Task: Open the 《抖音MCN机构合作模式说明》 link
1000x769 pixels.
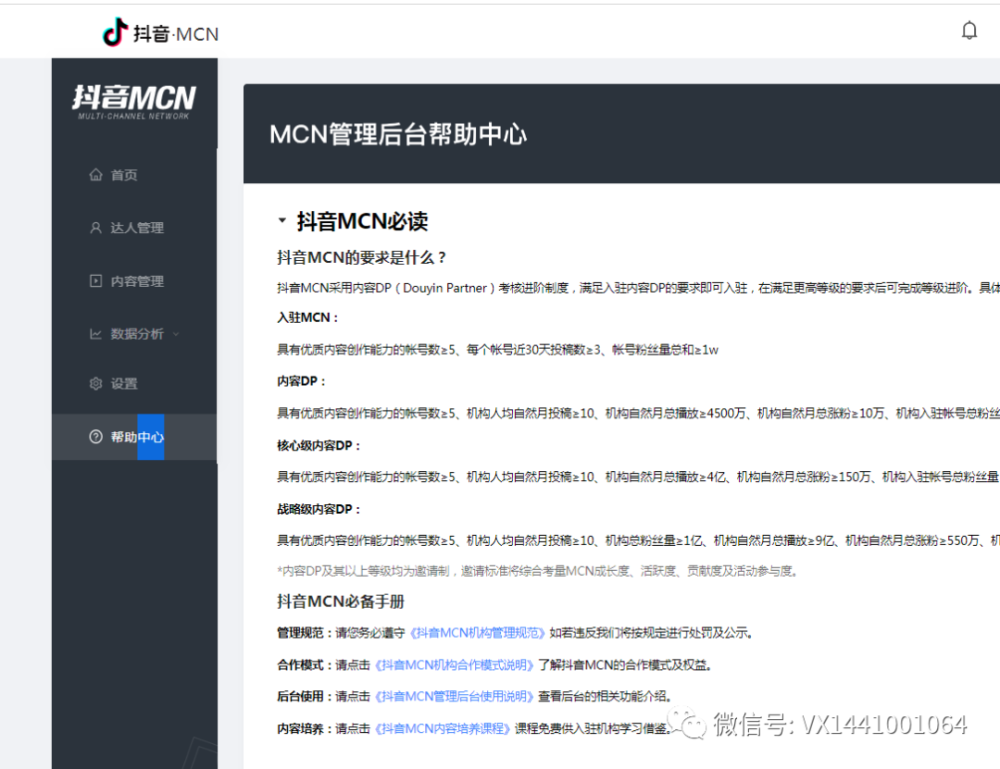Action: coord(453,665)
